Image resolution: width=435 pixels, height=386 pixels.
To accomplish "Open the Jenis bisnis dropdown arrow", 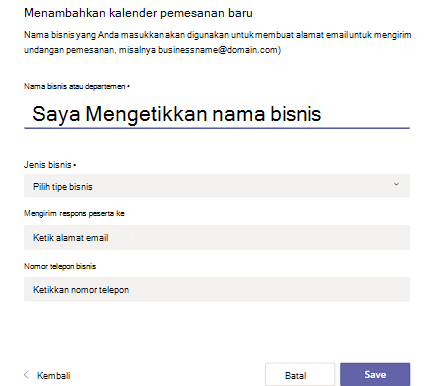I will click(x=396, y=184).
